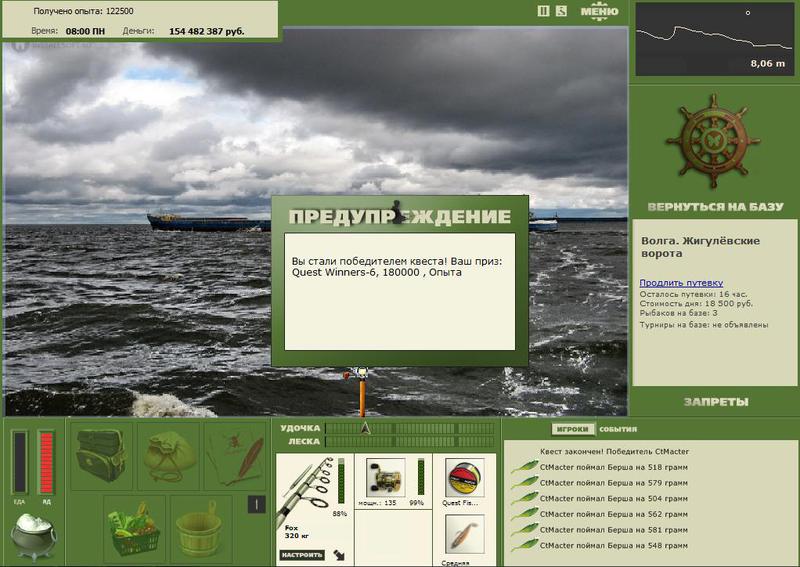This screenshot has width=800, height=567.
Task: Switch to the СОБЫТИЯ tab
Action: pos(618,429)
